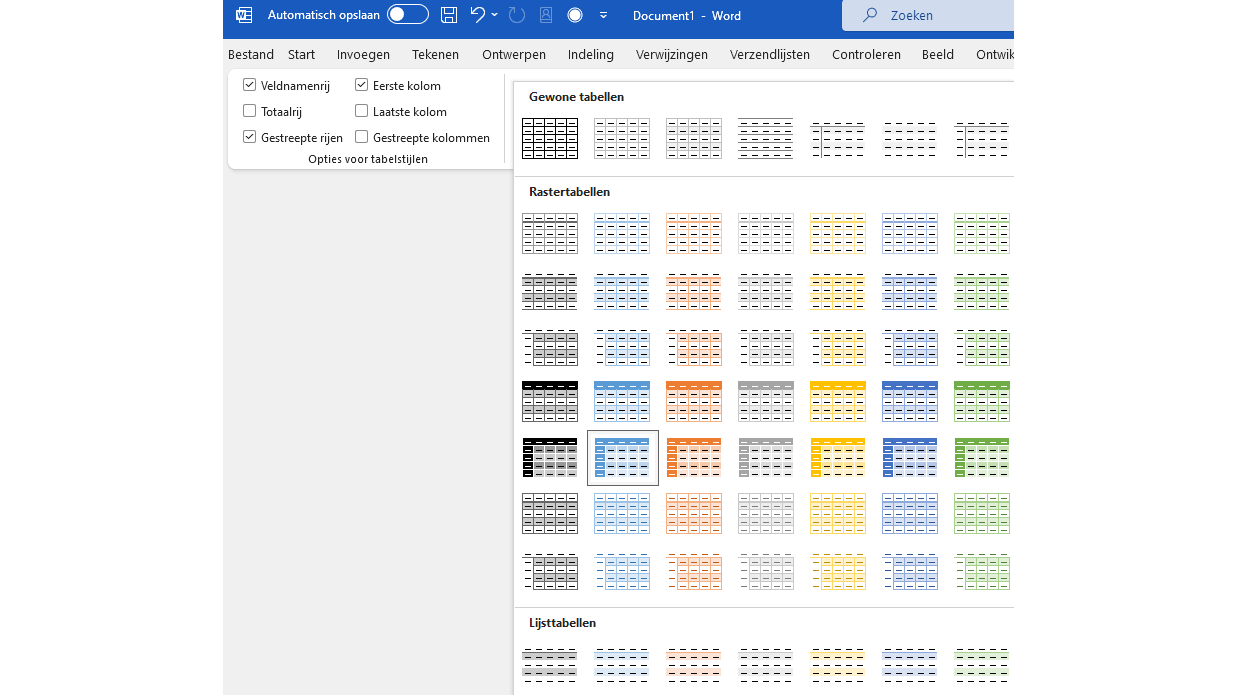Click the greyed-out Redo icon
The width and height of the screenshot is (1236, 695).
coord(517,15)
